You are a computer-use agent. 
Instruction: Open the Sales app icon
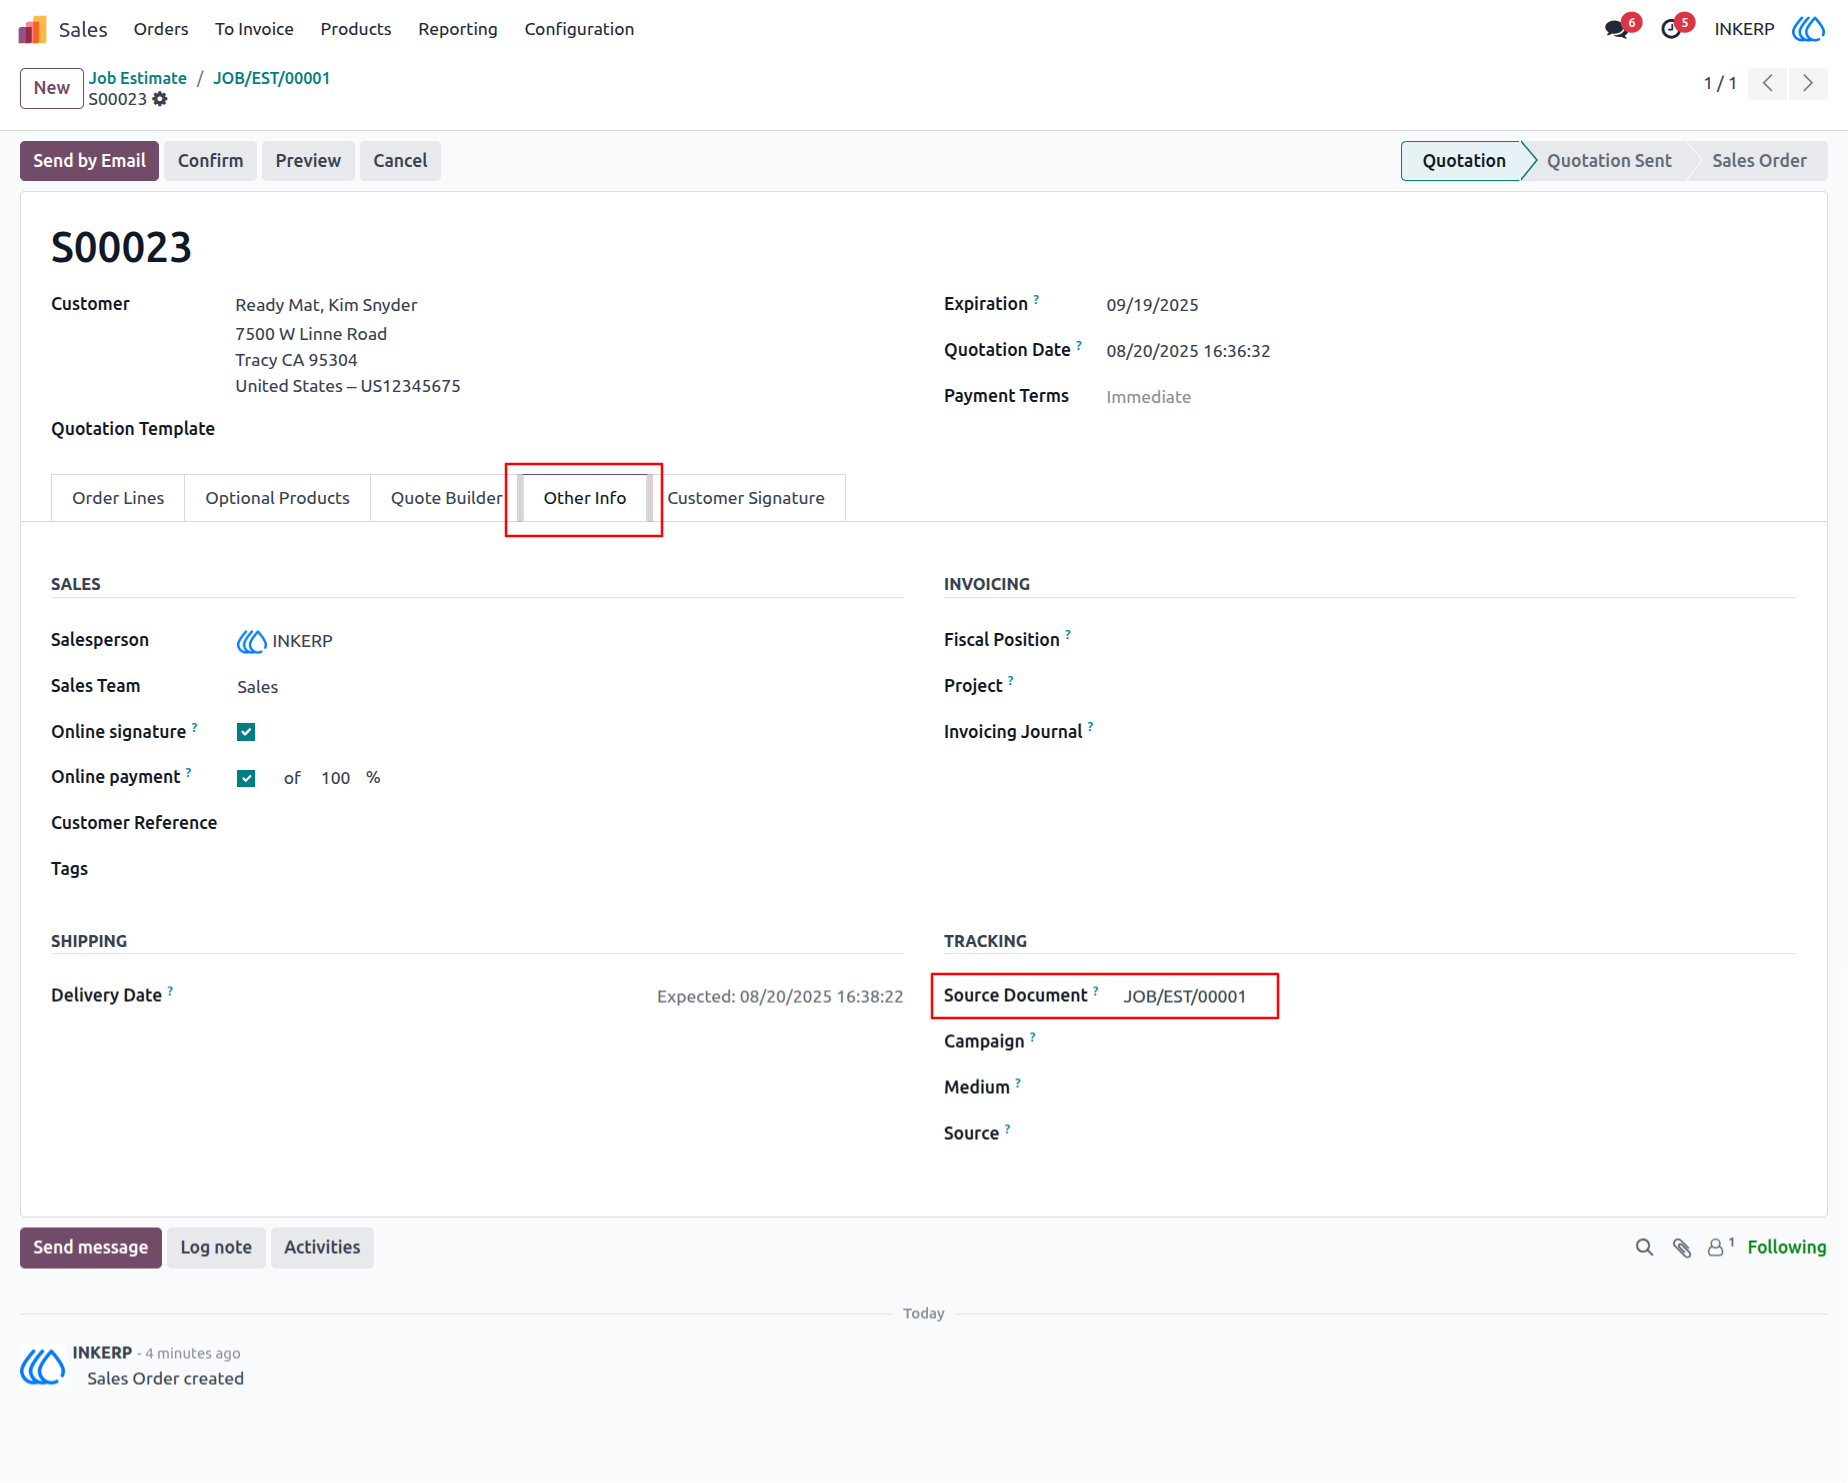coord(32,29)
